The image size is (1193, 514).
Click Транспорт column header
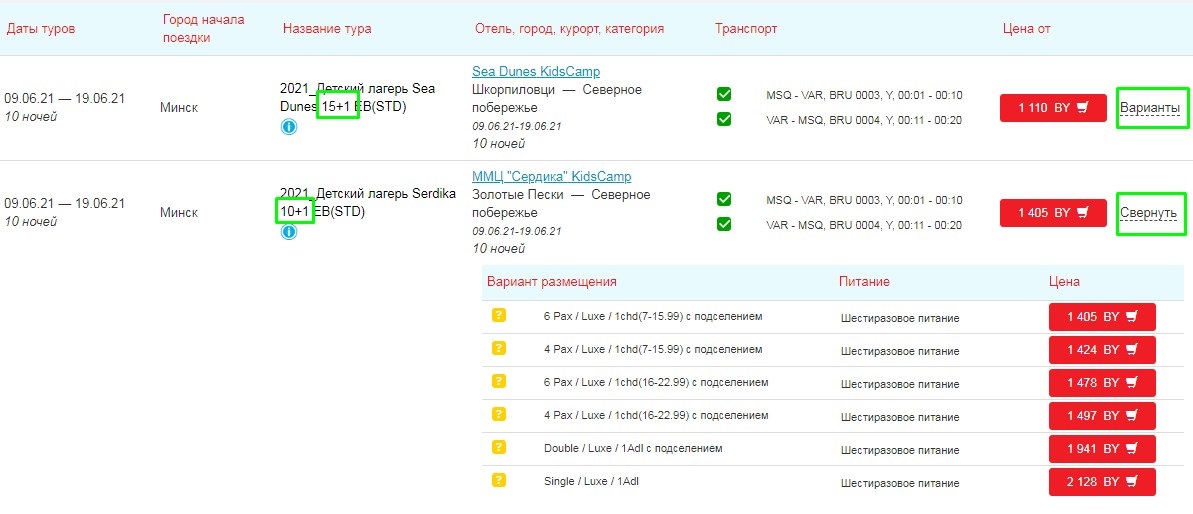click(x=746, y=29)
